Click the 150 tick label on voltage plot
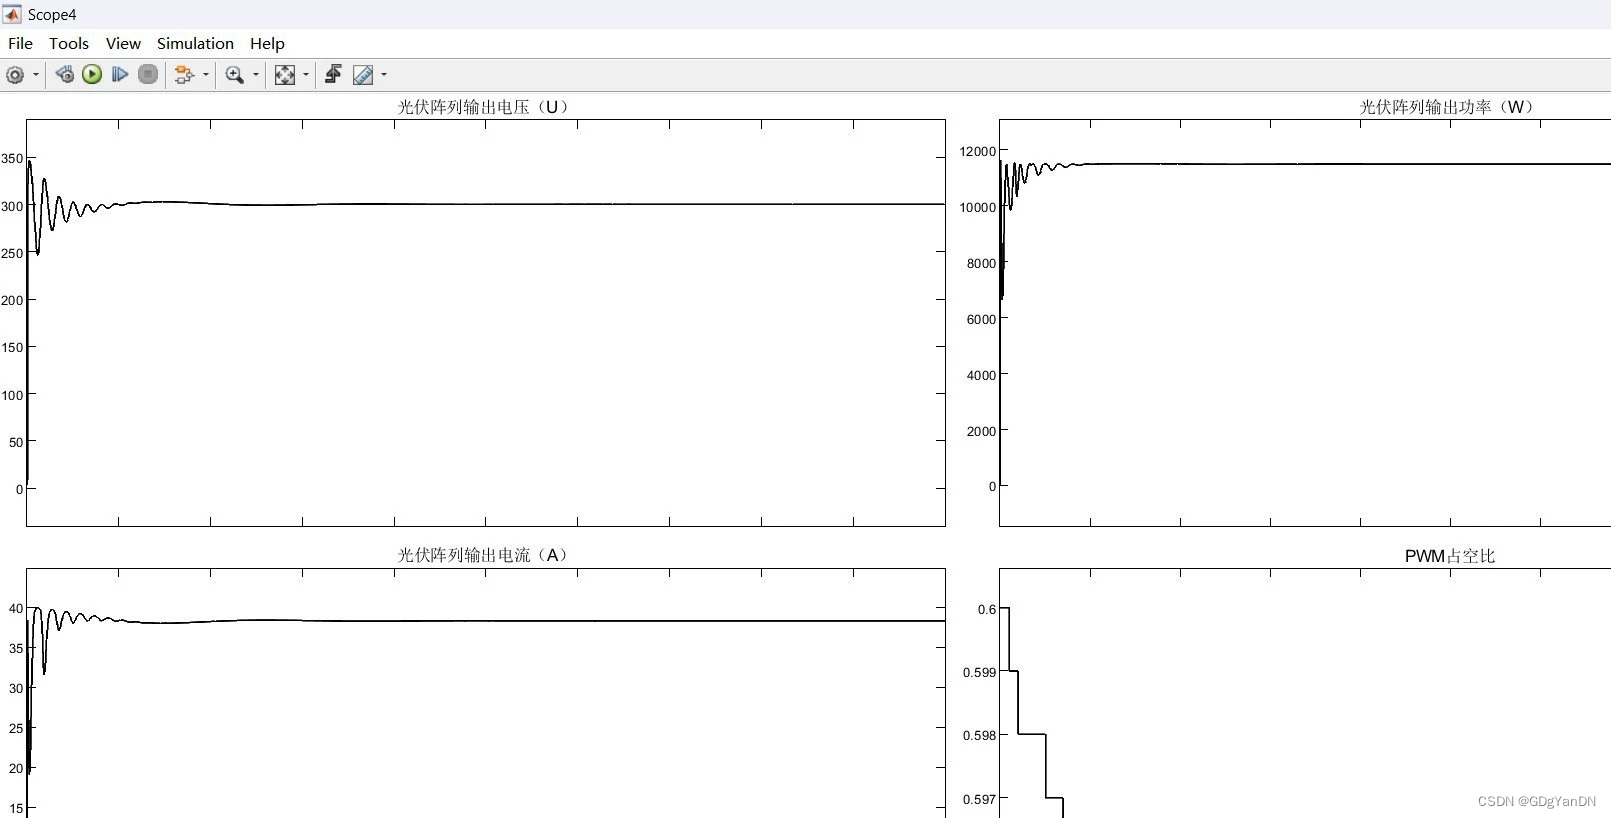 (x=12, y=348)
